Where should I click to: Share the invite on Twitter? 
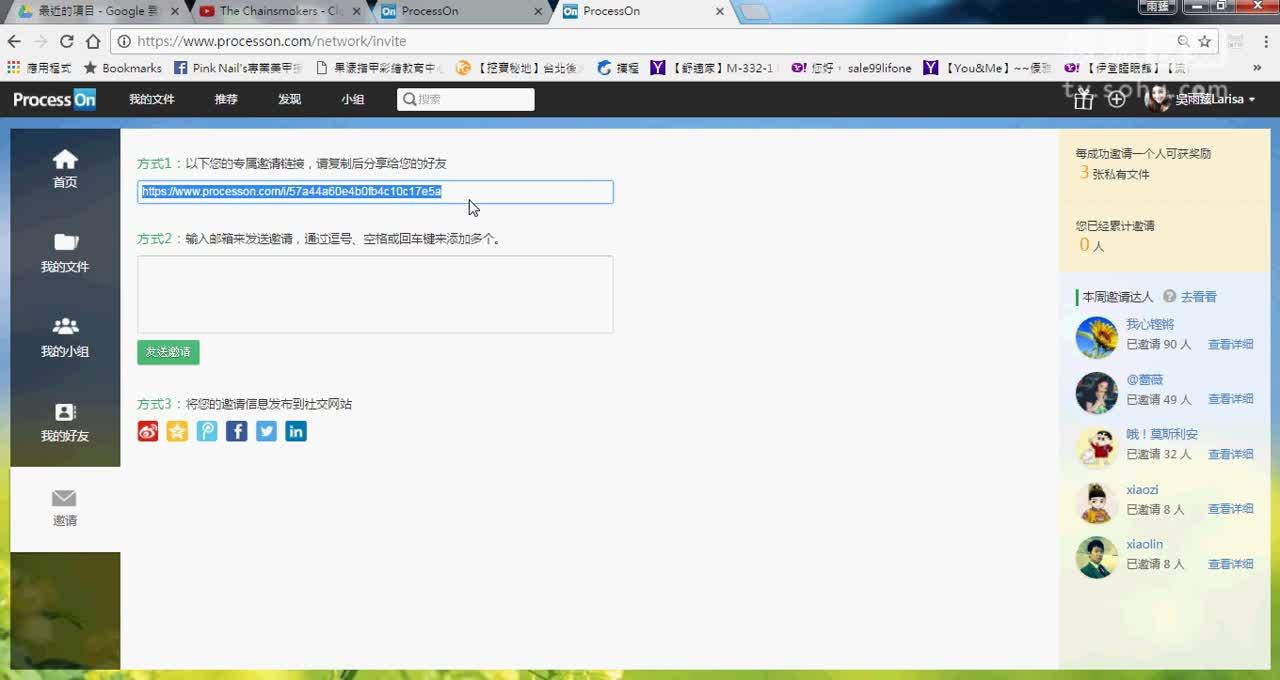(x=266, y=431)
